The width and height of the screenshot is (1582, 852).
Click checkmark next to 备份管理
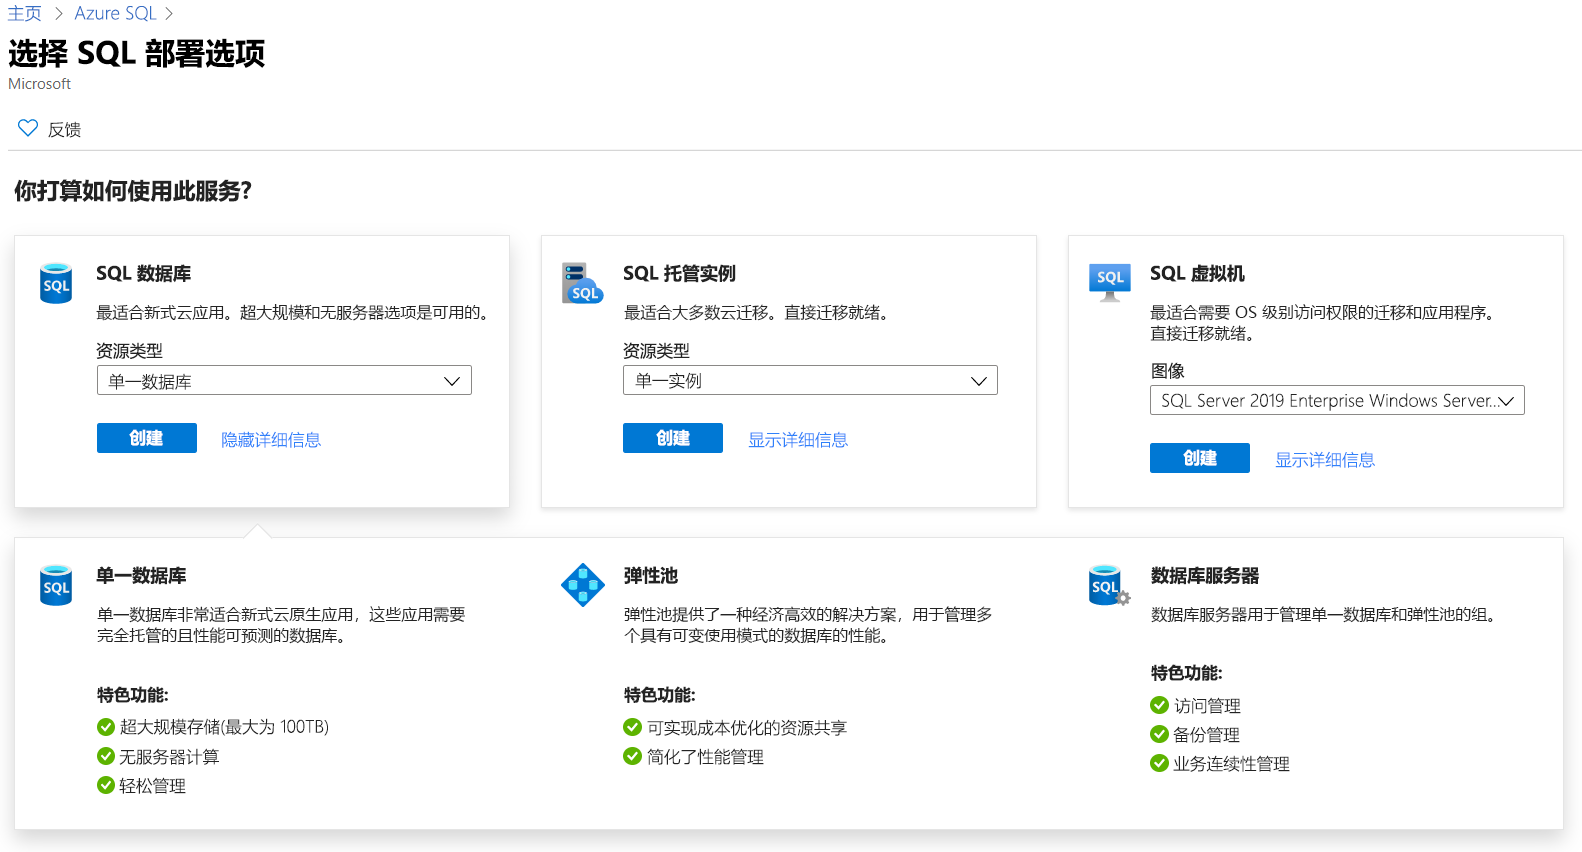(1159, 734)
